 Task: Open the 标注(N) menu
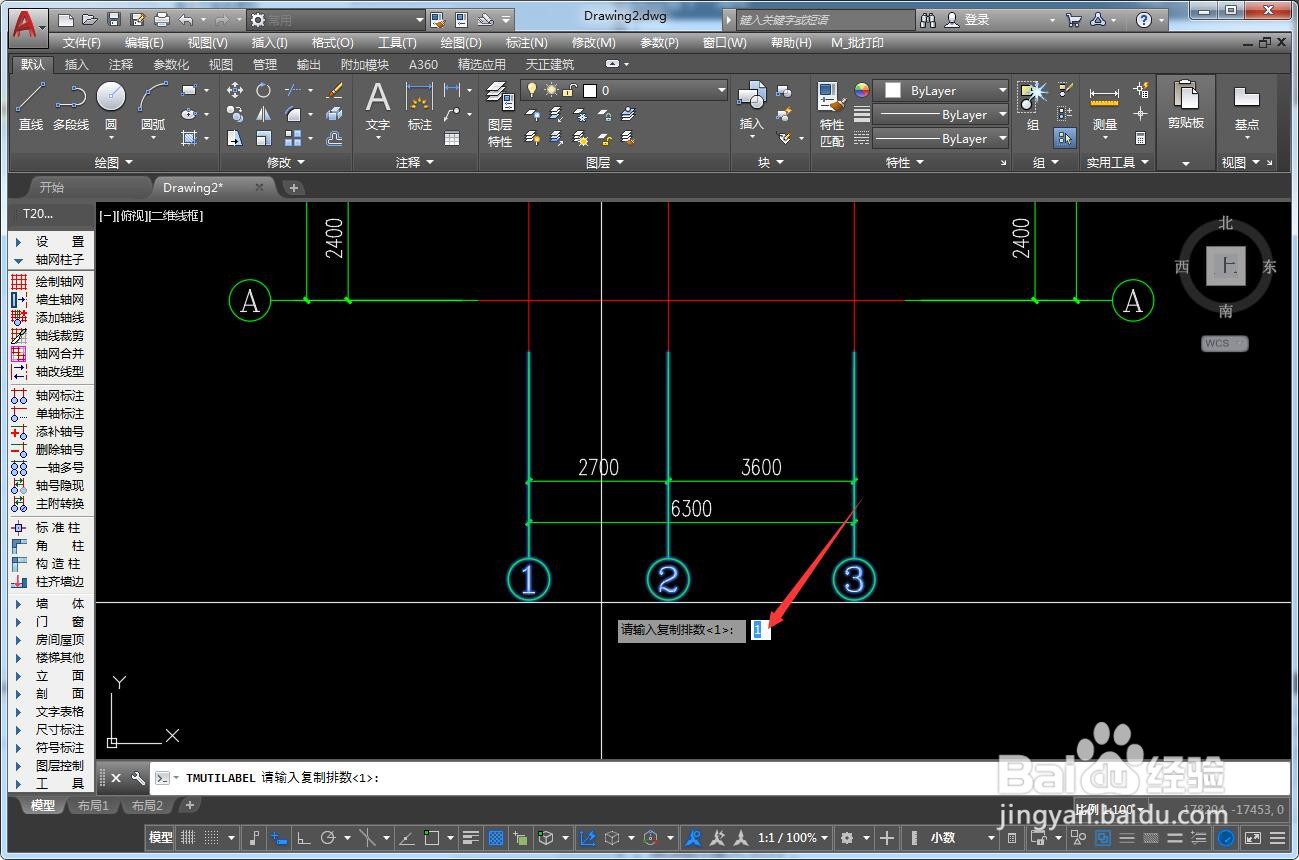tap(526, 43)
